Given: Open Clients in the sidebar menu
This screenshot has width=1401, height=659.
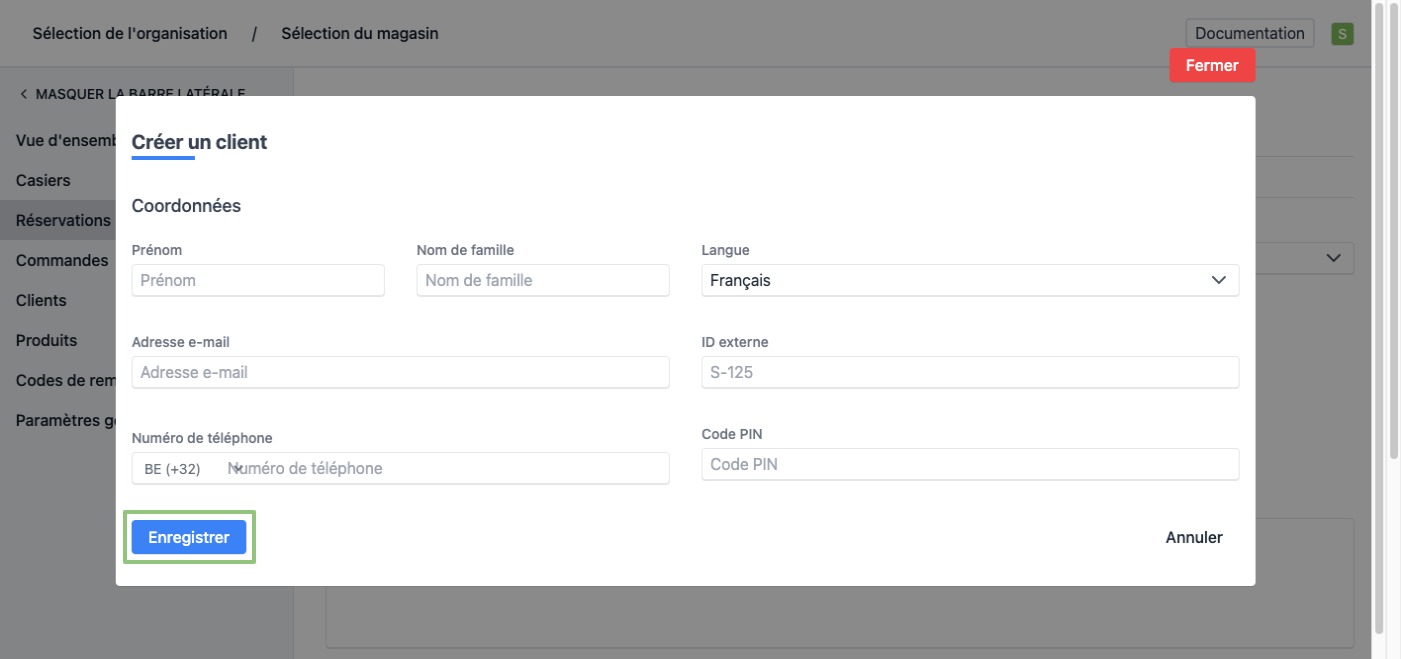Looking at the screenshot, I should pyautogui.click(x=41, y=300).
